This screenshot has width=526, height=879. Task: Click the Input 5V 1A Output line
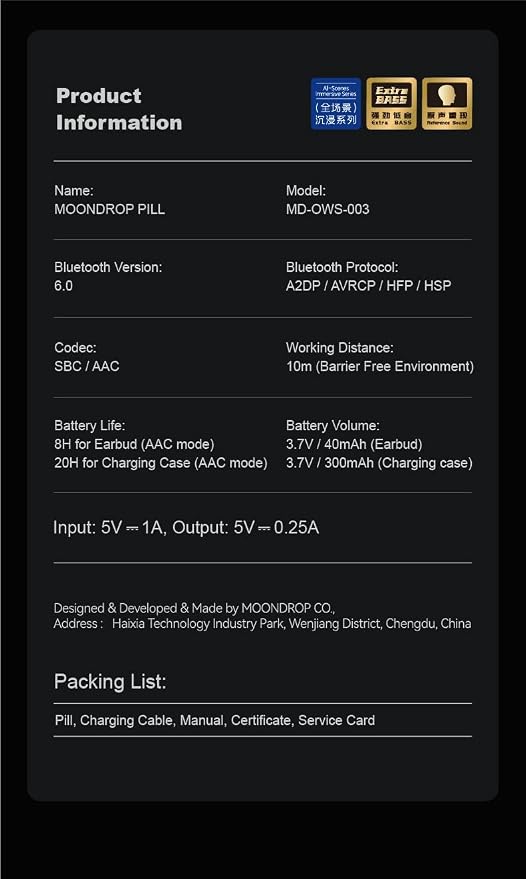(186, 528)
